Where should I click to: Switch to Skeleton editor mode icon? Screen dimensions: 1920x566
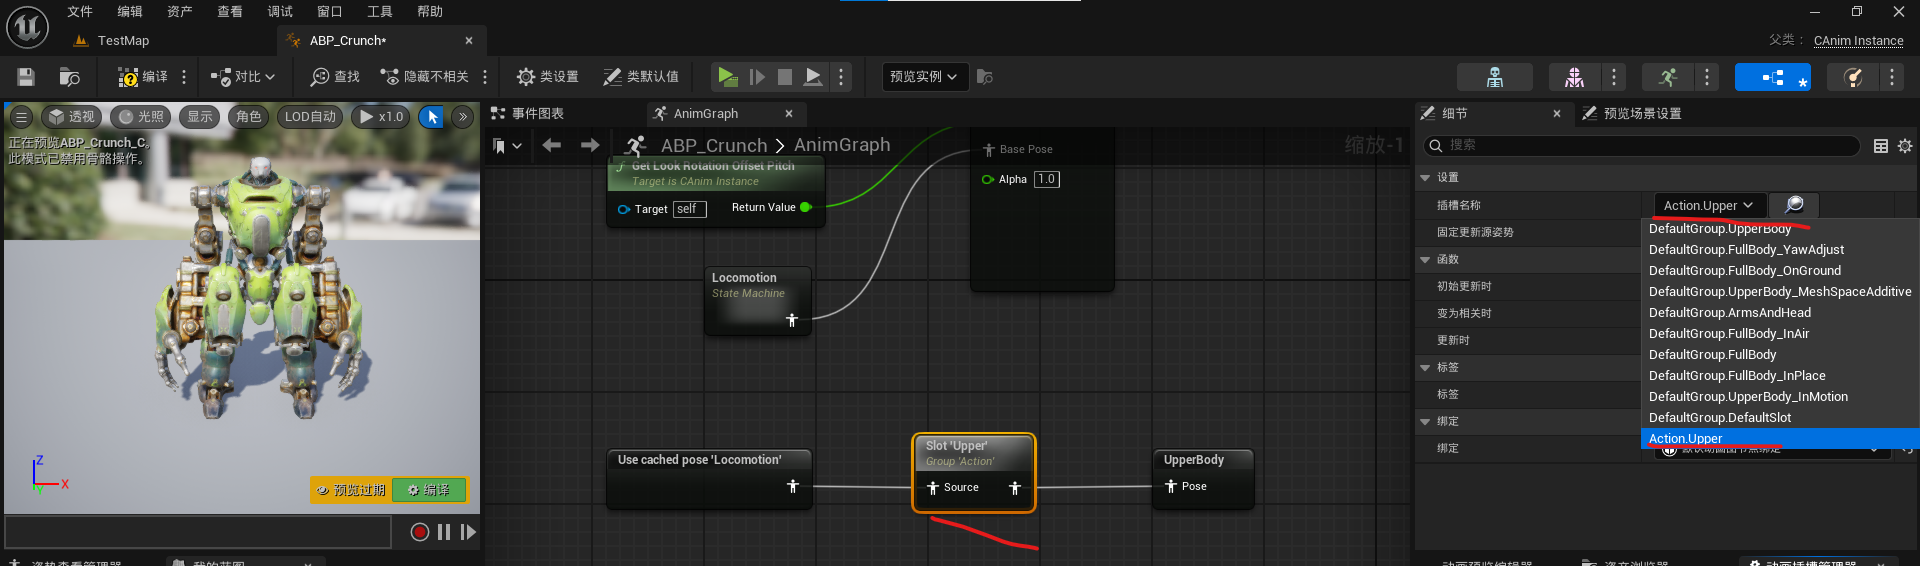(x=1495, y=77)
